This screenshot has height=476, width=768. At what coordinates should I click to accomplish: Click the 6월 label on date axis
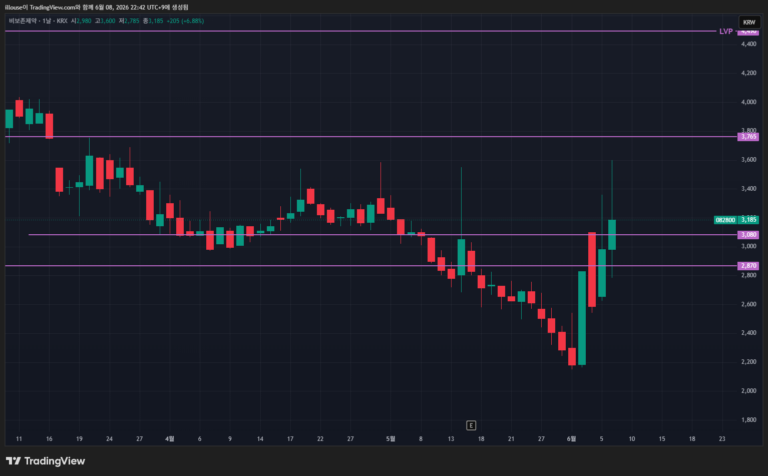click(x=571, y=439)
